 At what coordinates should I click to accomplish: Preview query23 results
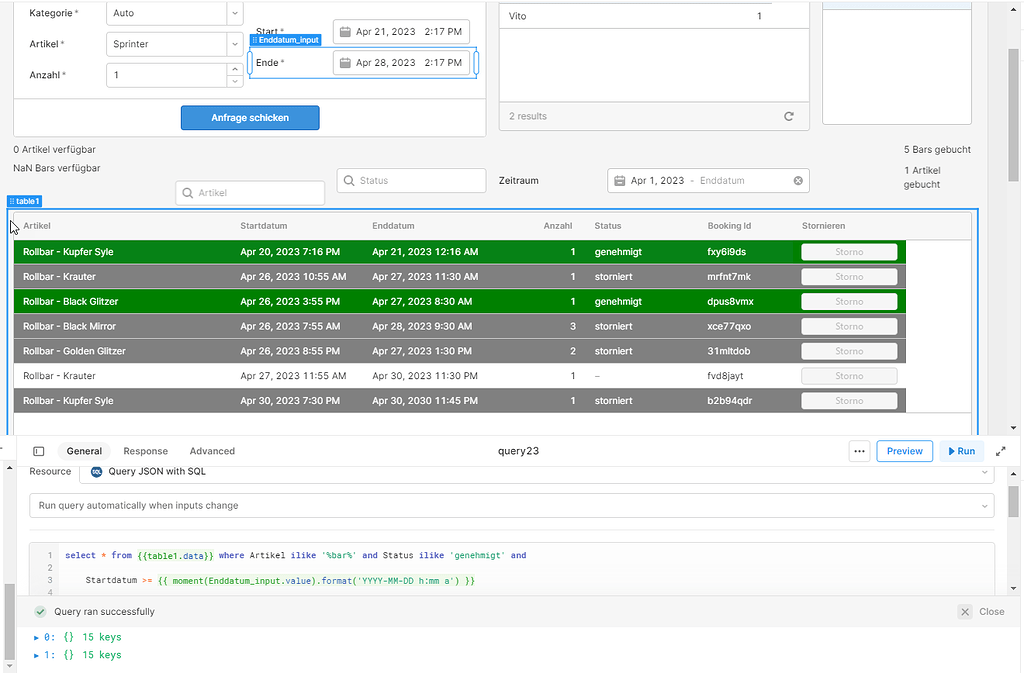(904, 451)
